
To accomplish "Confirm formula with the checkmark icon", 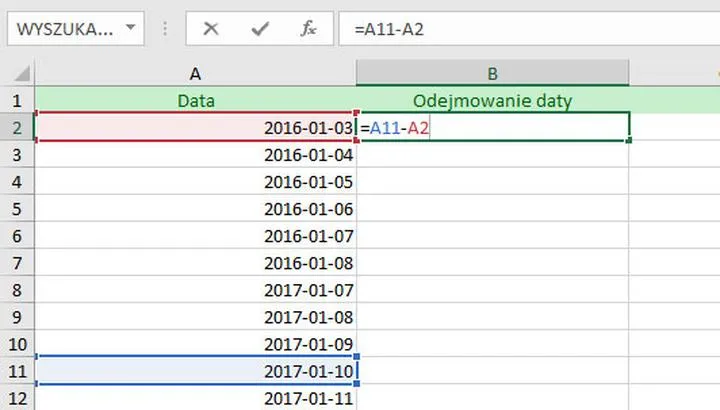I will tap(260, 28).
